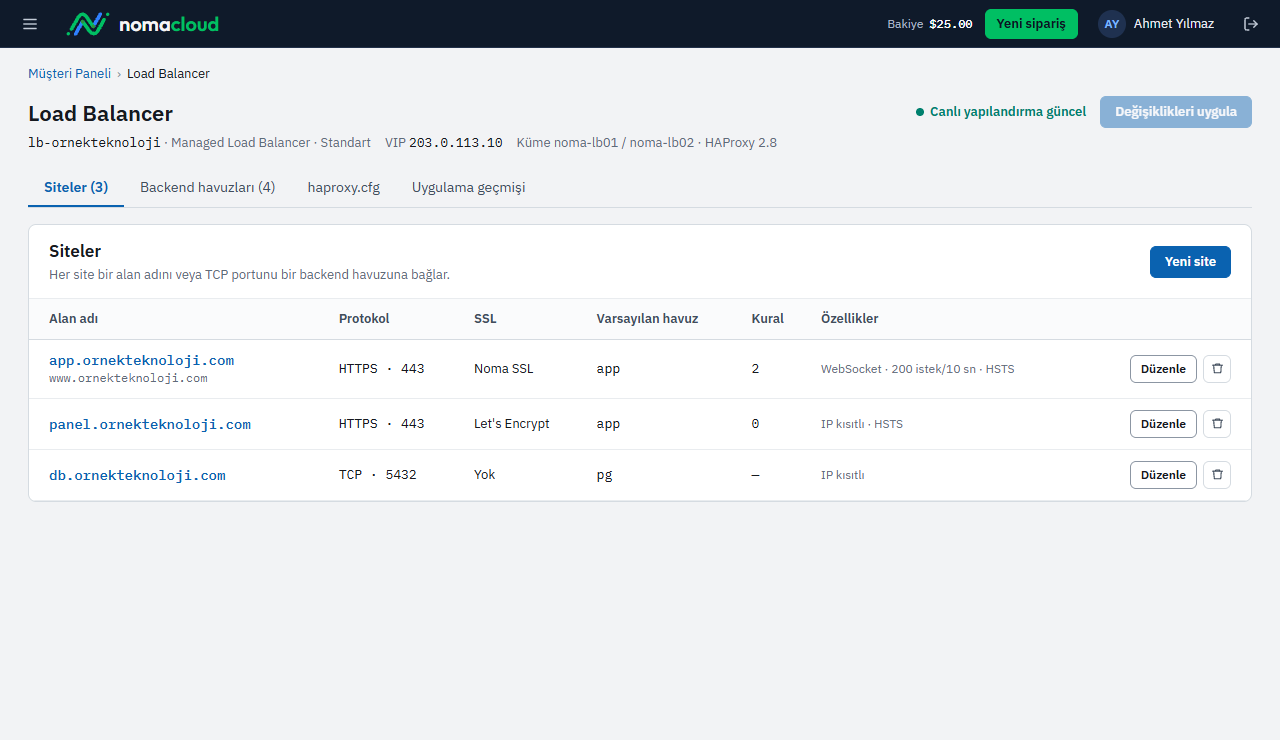
Task: Click the pg default pool cell
Action: [604, 475]
